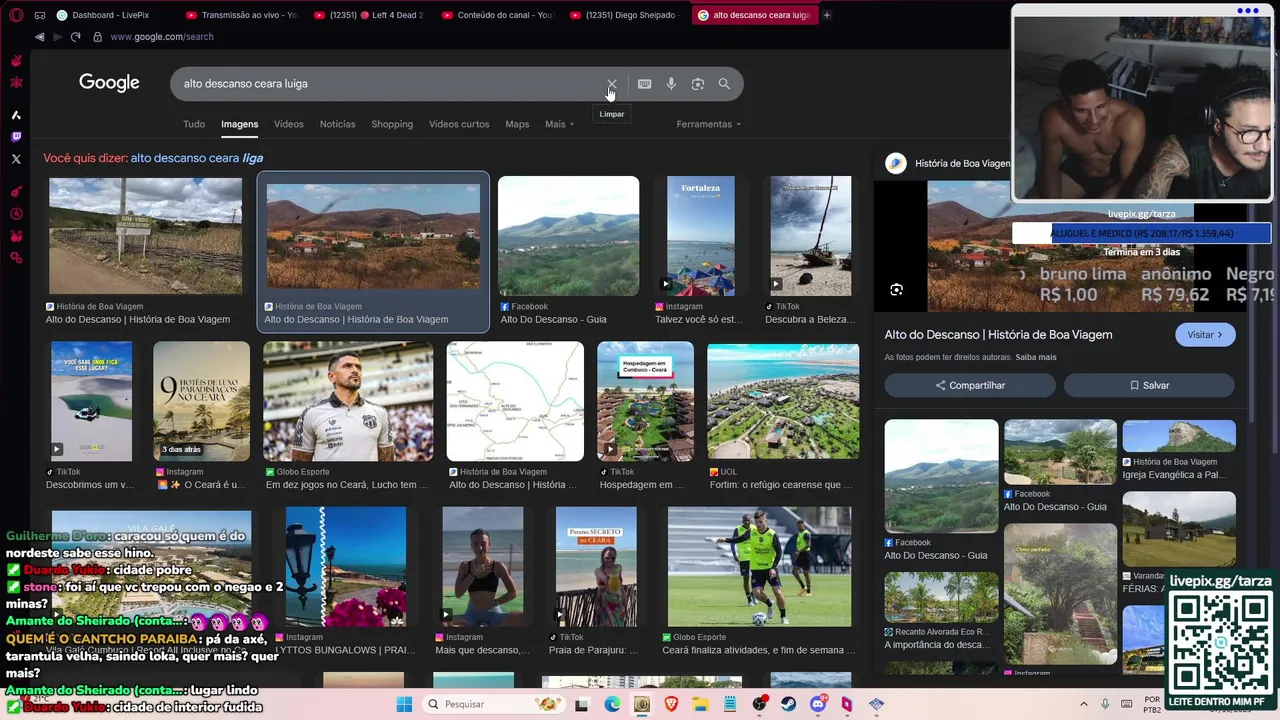Viewport: 1280px width, 720px height.
Task: Click the browser address bar URL
Action: (161, 37)
